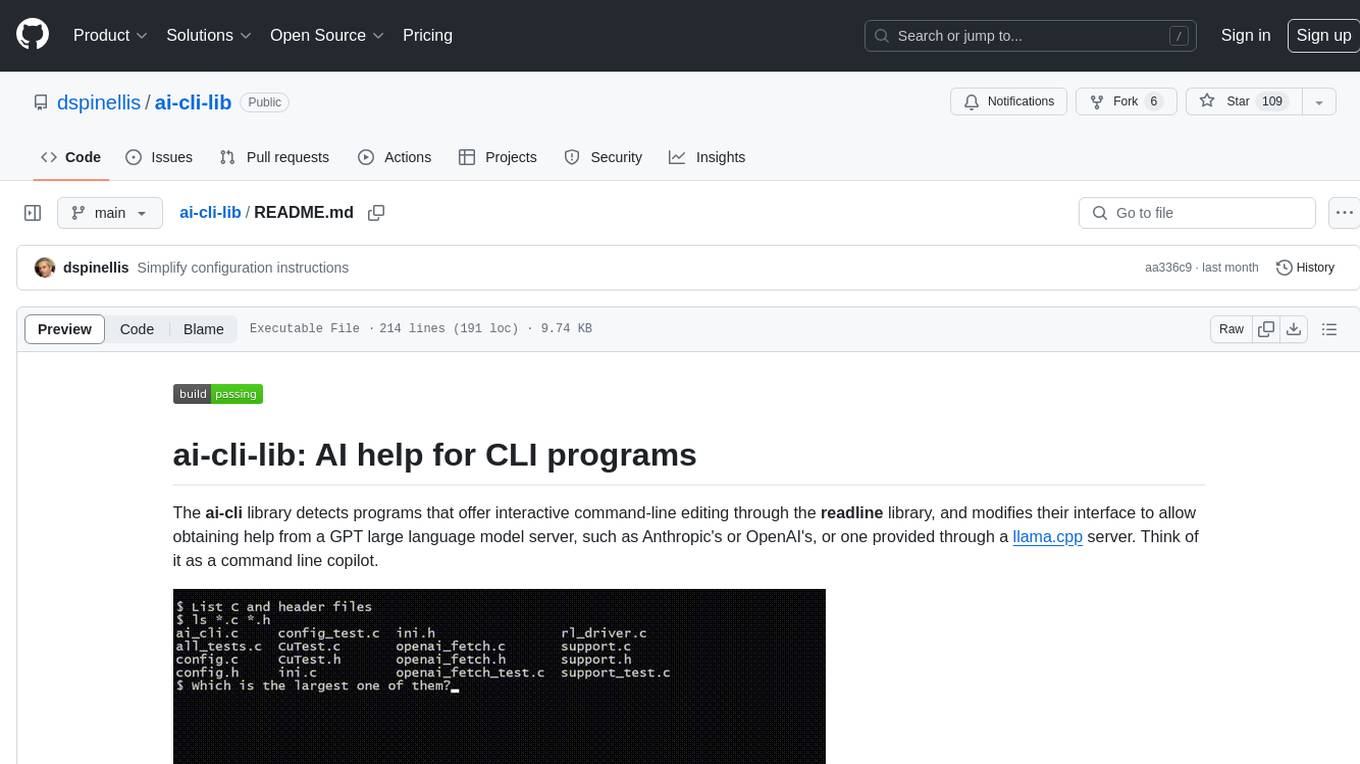Image resolution: width=1360 pixels, height=764 pixels.
Task: Select the Blame view
Action: click(x=203, y=329)
